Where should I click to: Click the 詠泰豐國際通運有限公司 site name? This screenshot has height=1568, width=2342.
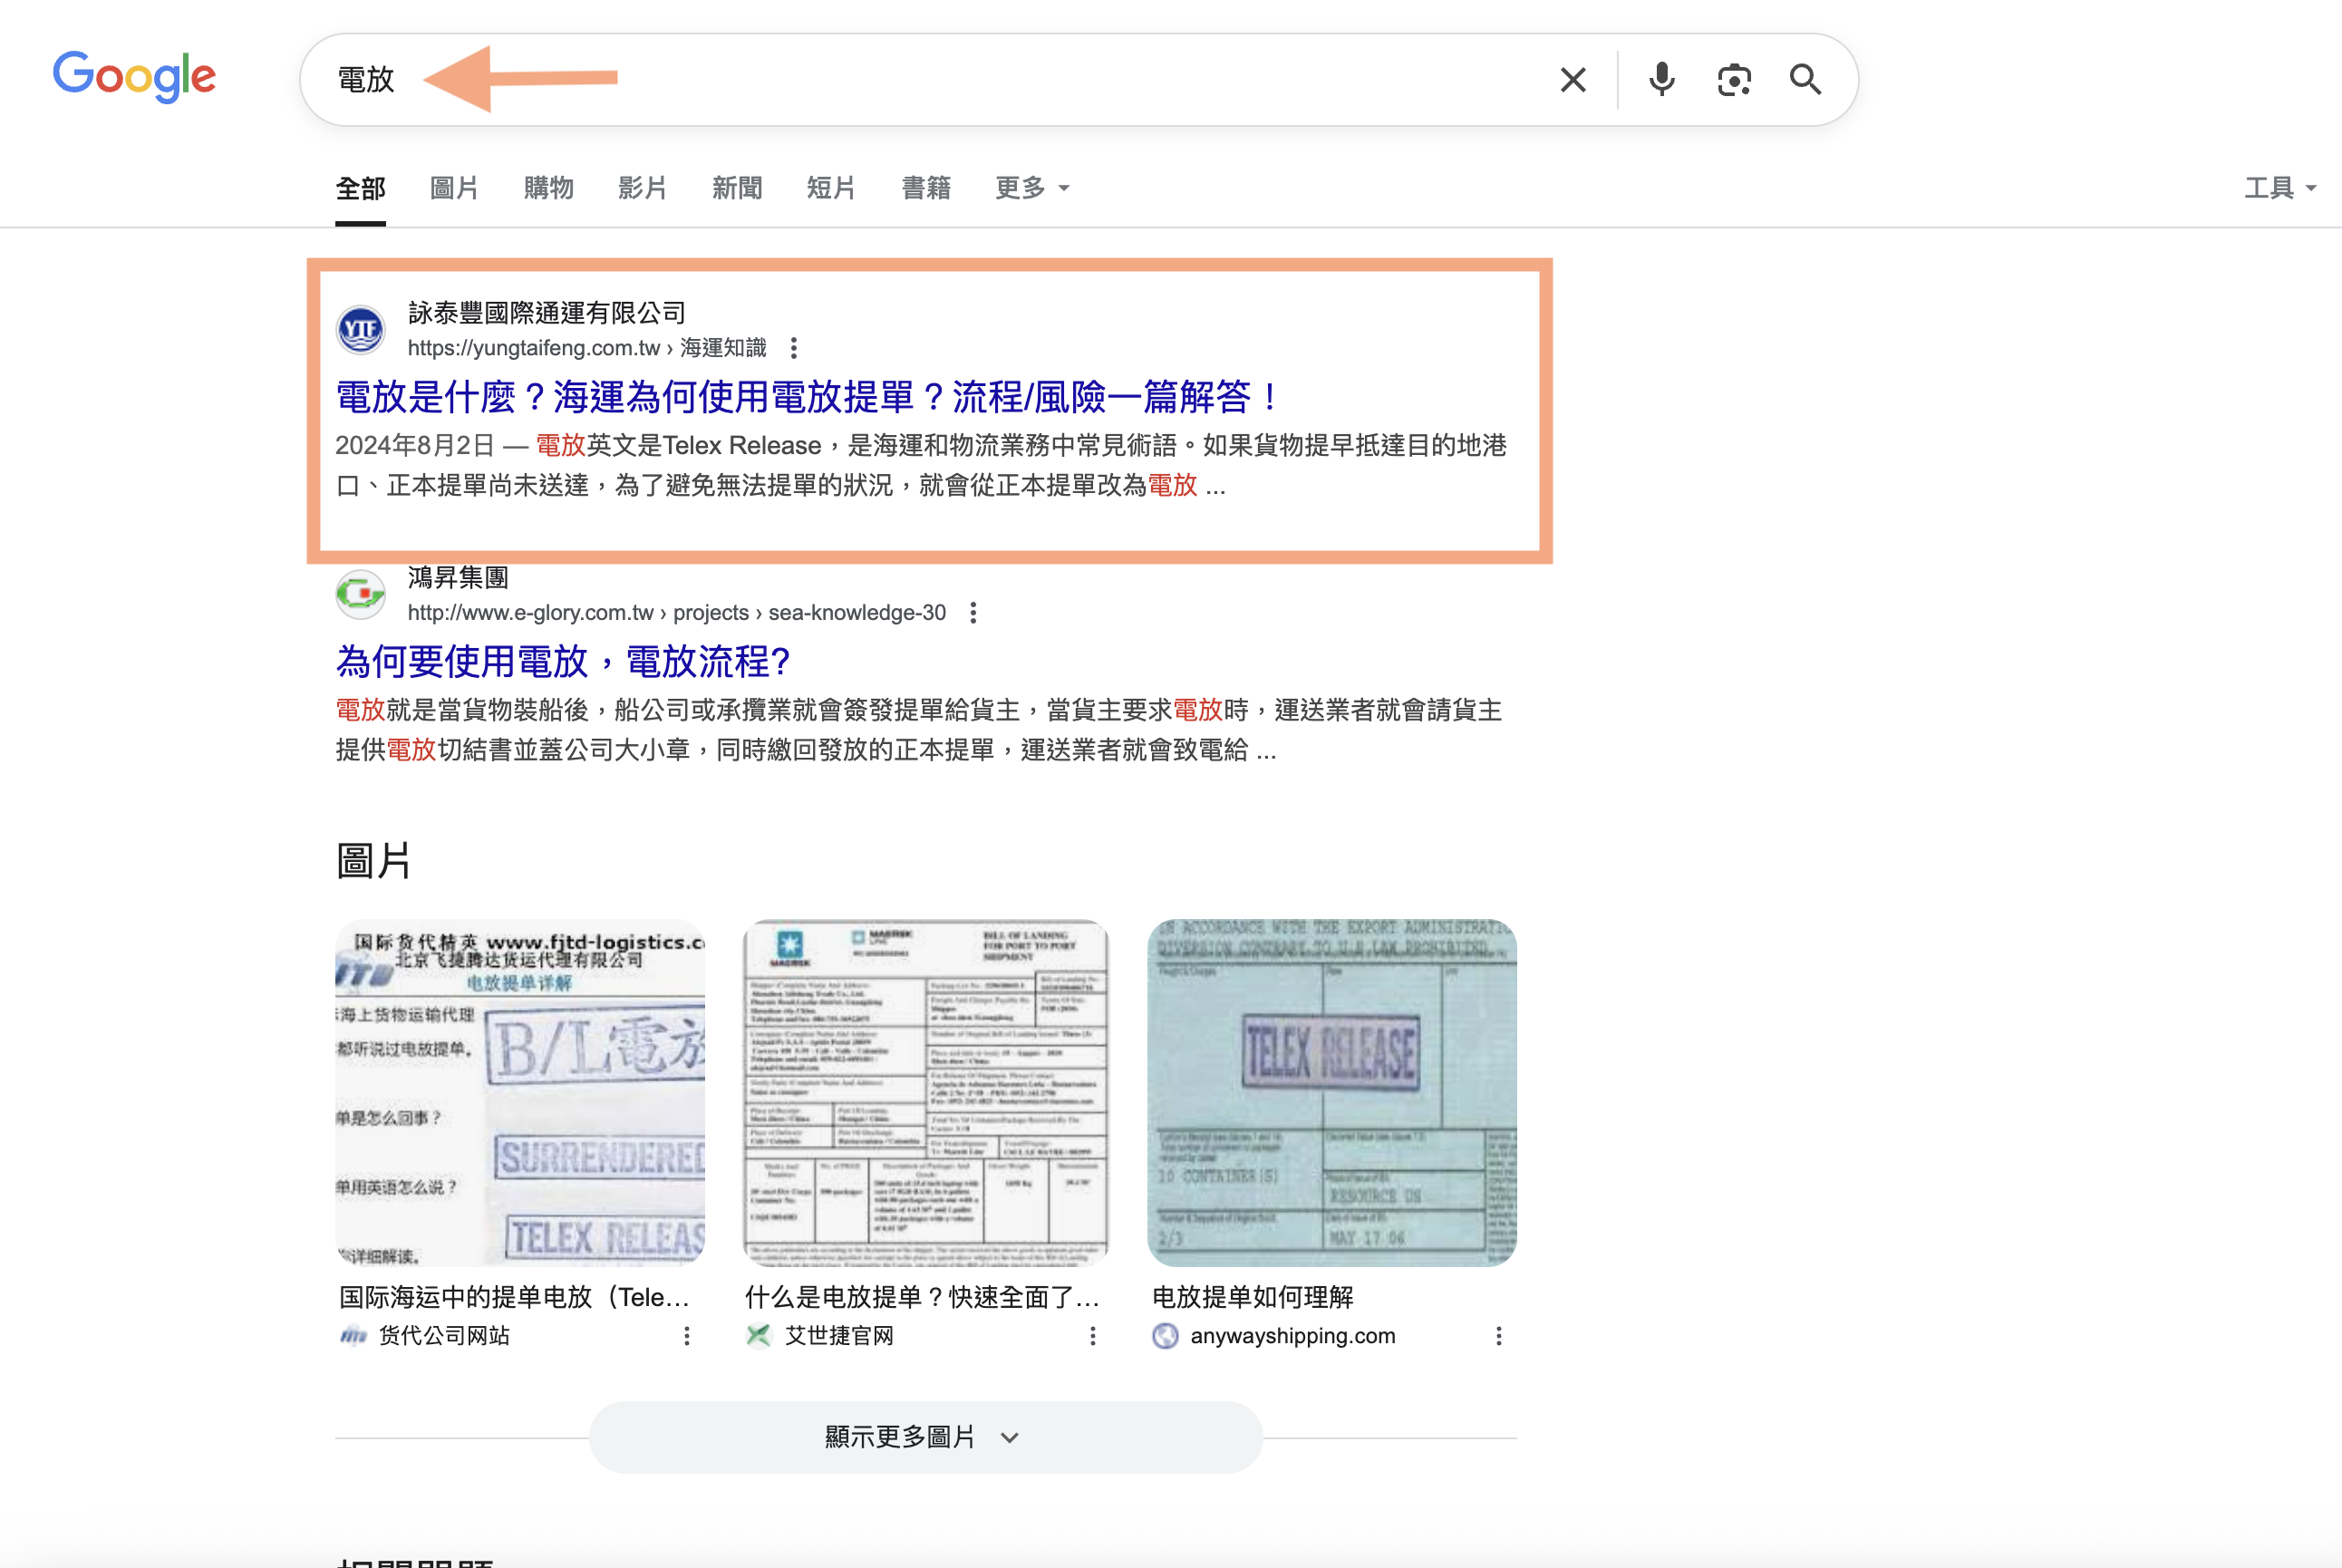pyautogui.click(x=547, y=313)
